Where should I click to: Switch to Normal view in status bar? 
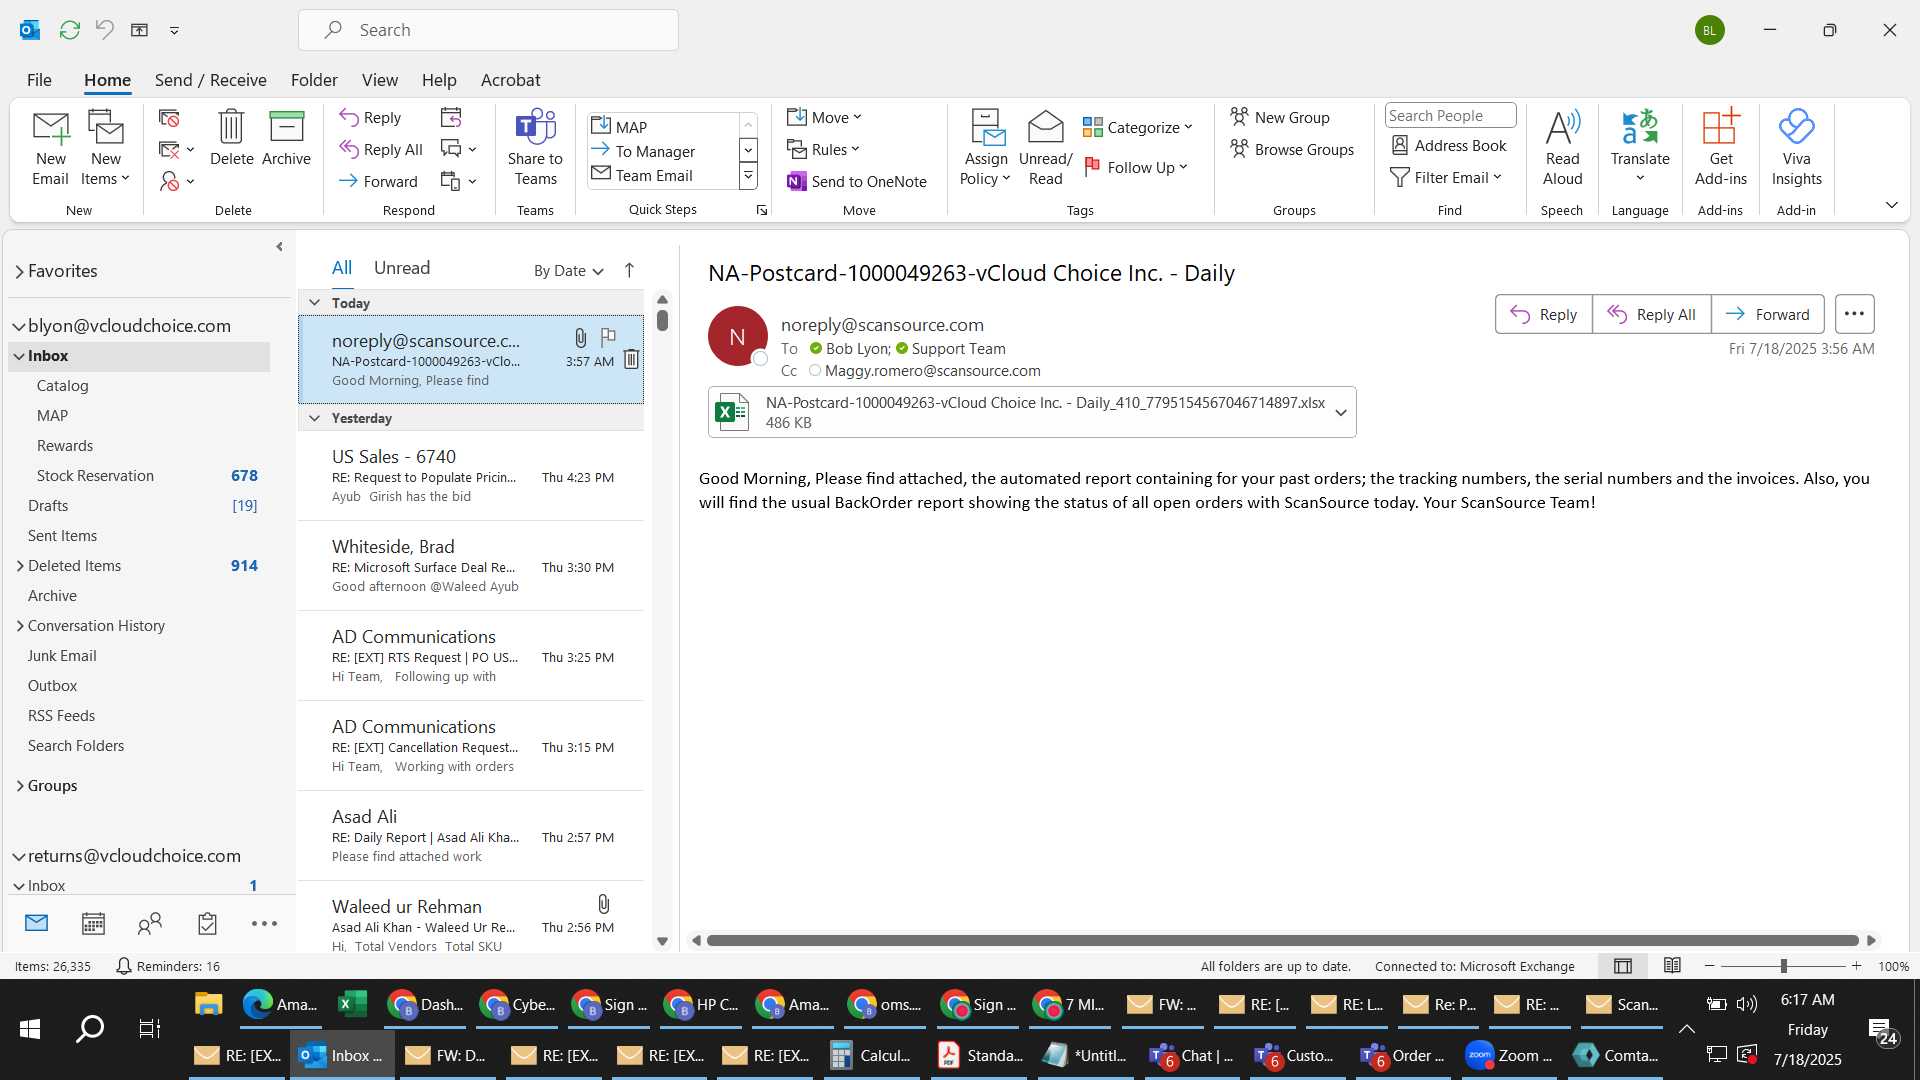tap(1622, 966)
